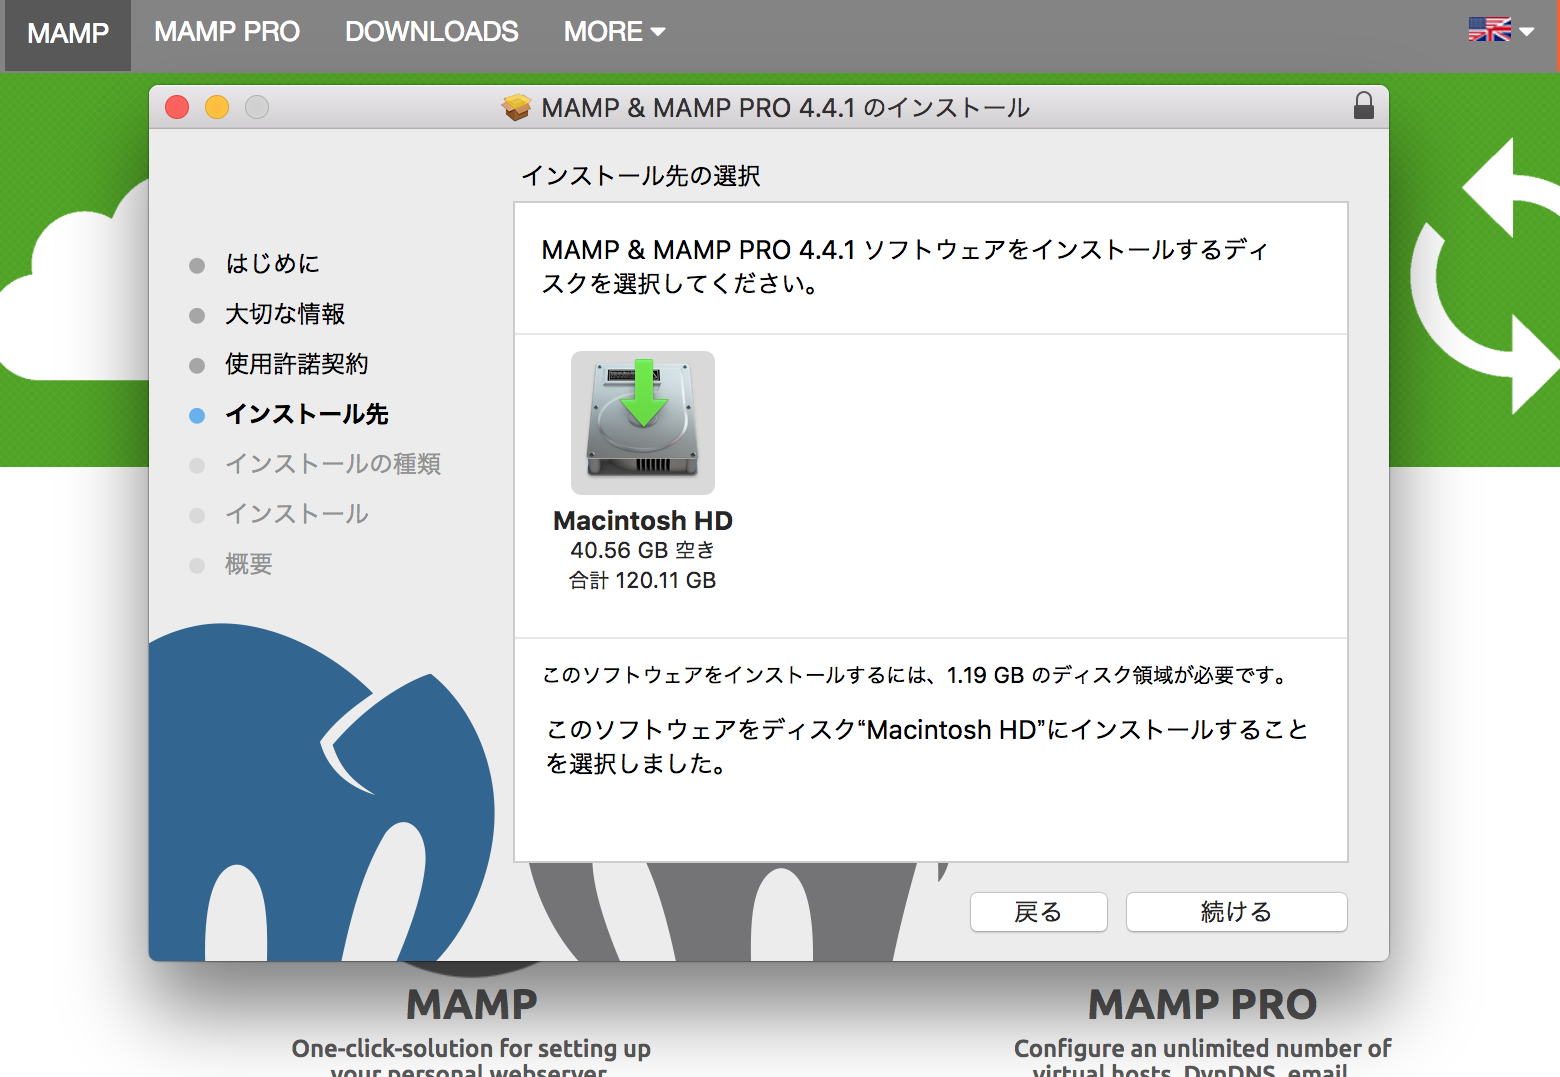The width and height of the screenshot is (1560, 1077).
Task: Click the 合計 120.11 GB text
Action: click(x=643, y=580)
